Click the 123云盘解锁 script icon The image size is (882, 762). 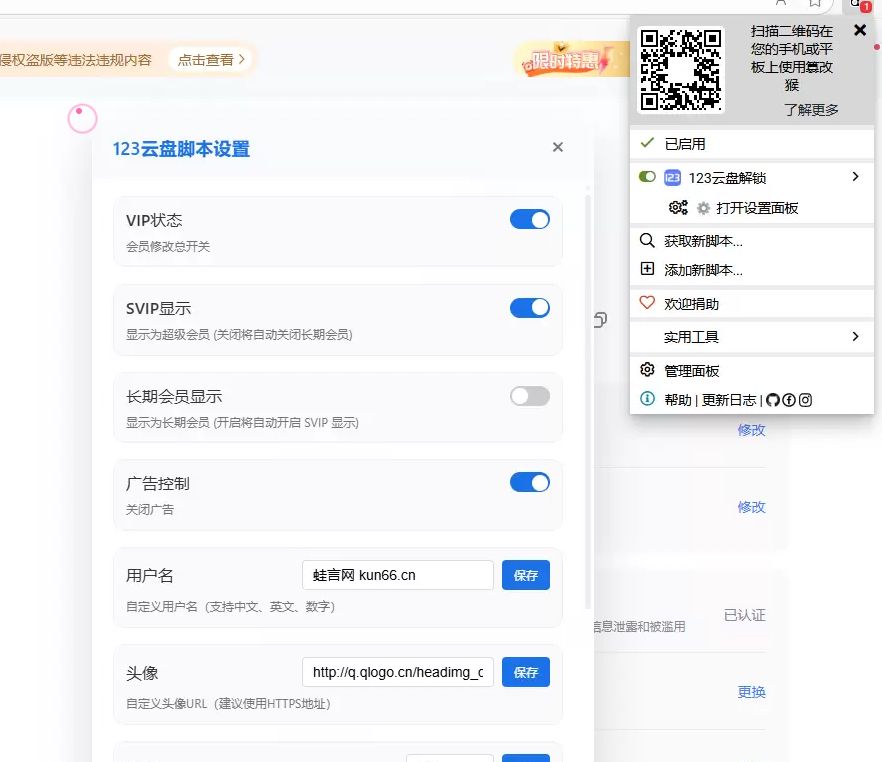pyautogui.click(x=672, y=176)
